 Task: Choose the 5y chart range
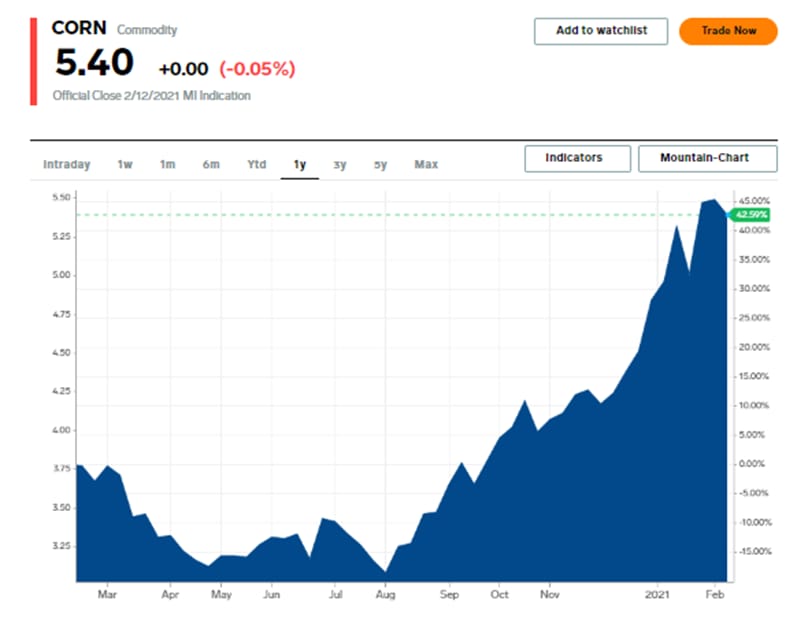point(381,165)
